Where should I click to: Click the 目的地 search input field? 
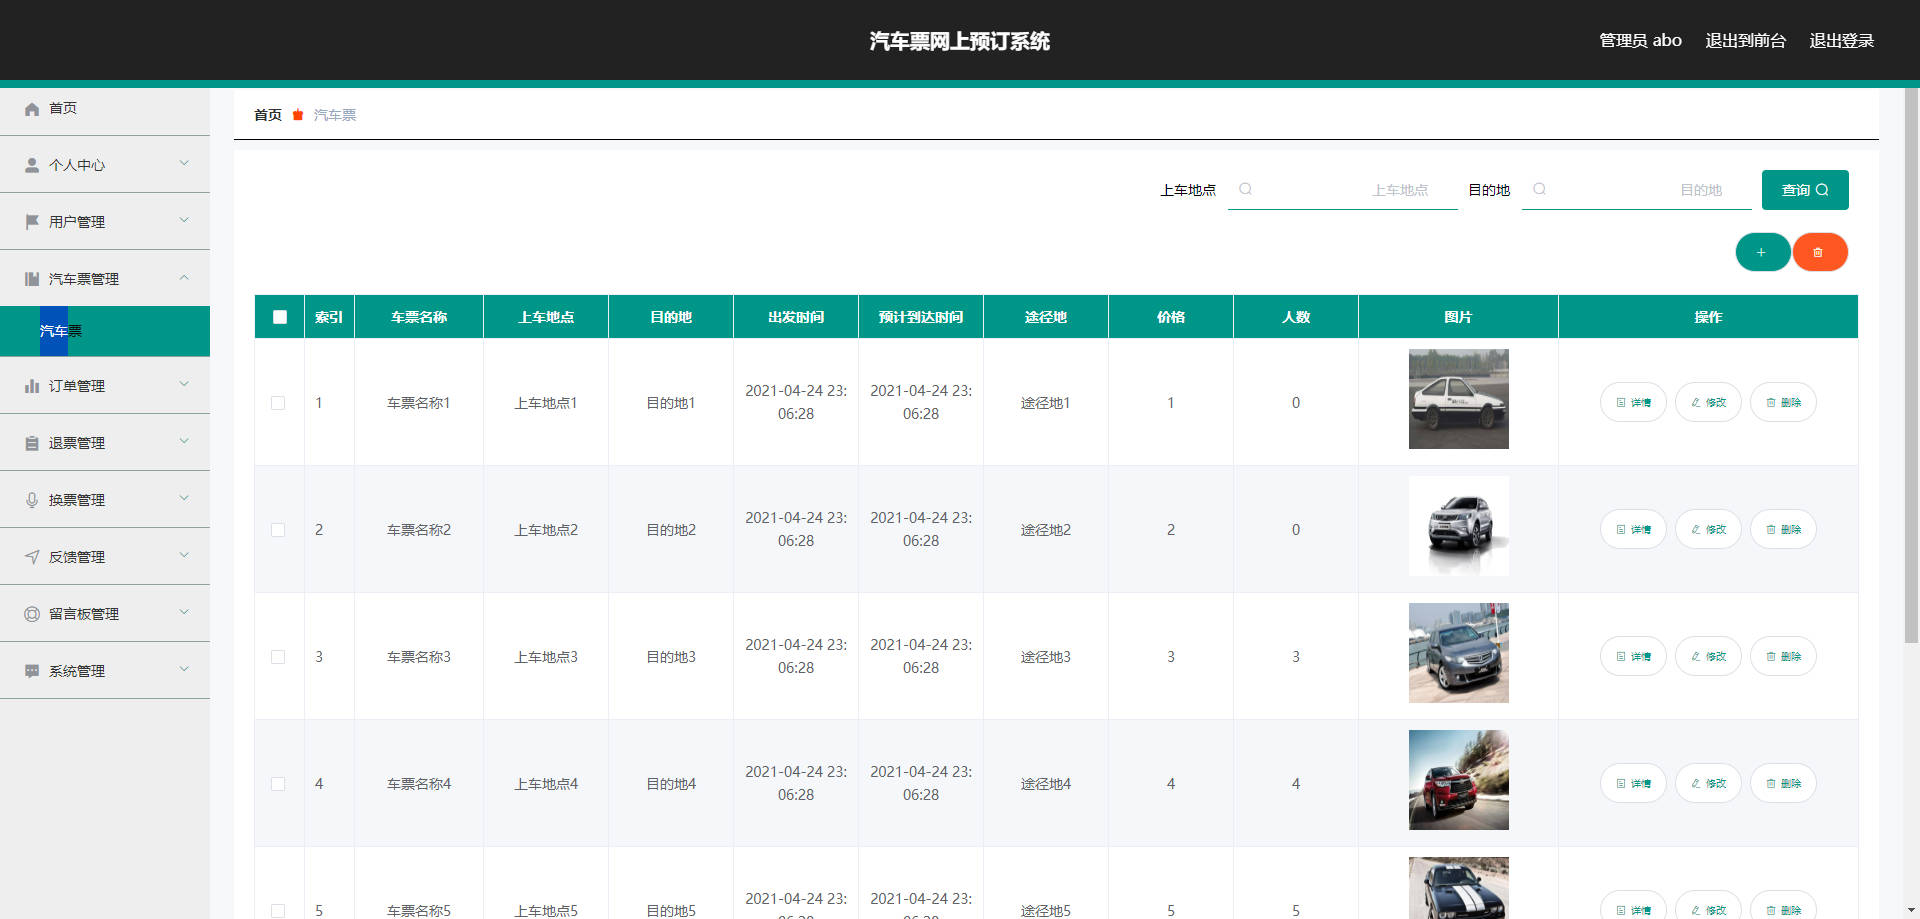pyautogui.click(x=1637, y=190)
